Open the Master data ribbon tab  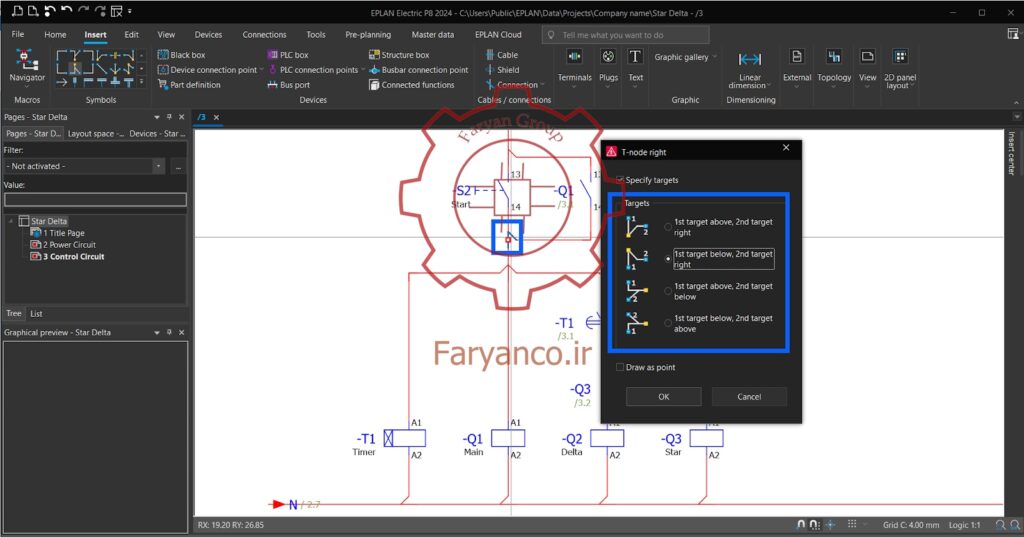pos(433,35)
